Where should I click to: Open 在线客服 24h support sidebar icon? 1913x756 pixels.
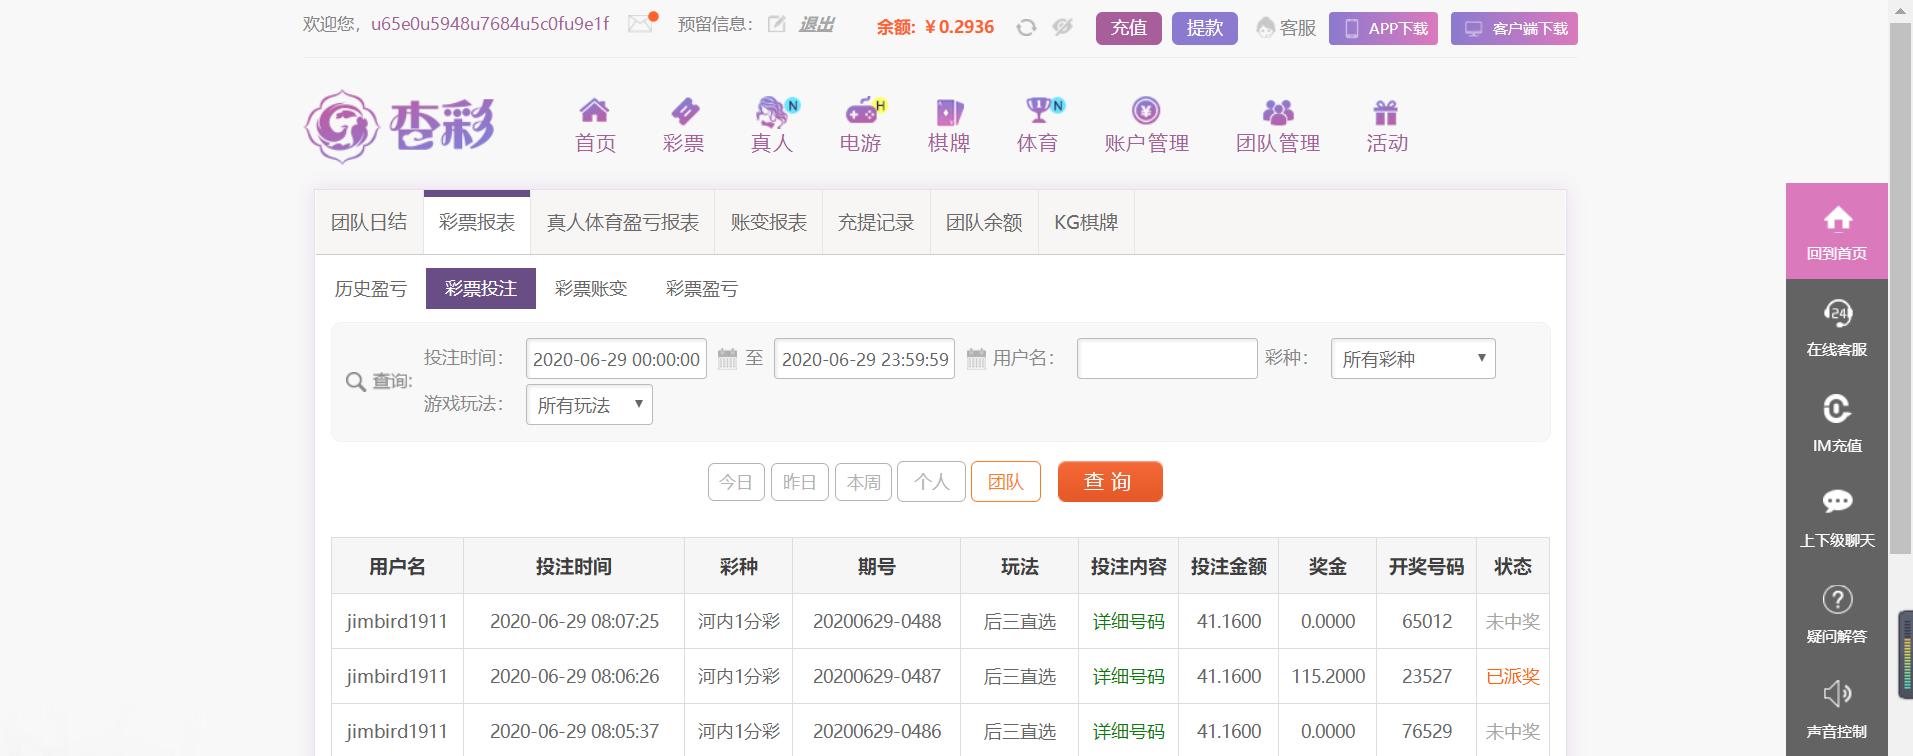(1837, 328)
